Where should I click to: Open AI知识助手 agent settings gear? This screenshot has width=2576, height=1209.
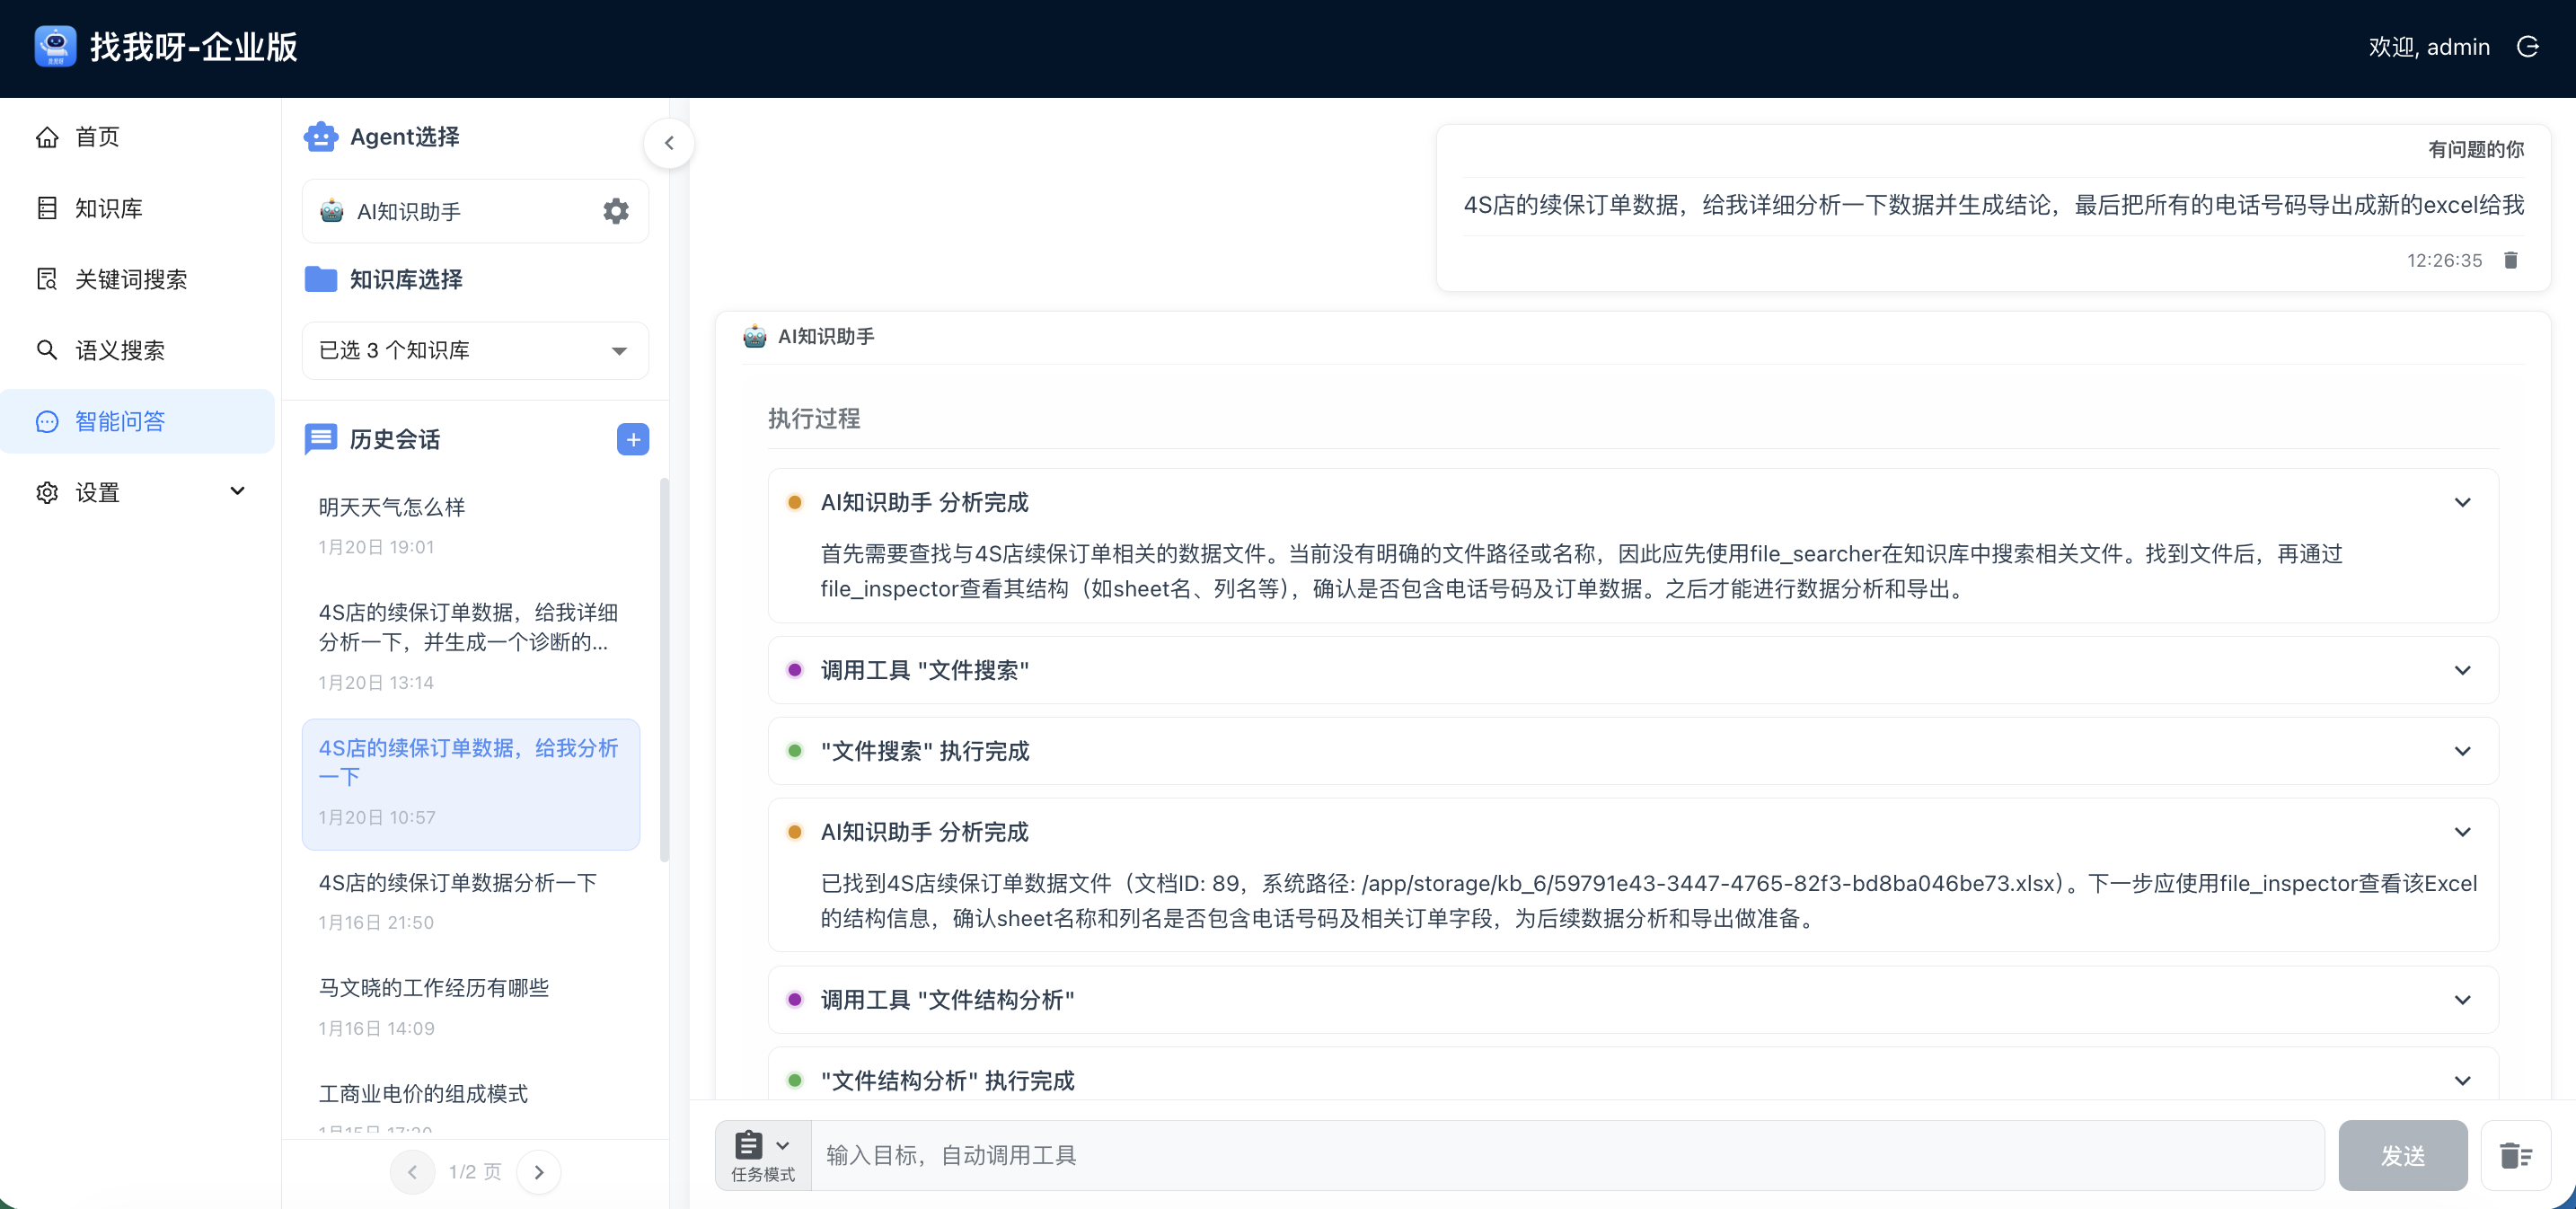pyautogui.click(x=616, y=210)
